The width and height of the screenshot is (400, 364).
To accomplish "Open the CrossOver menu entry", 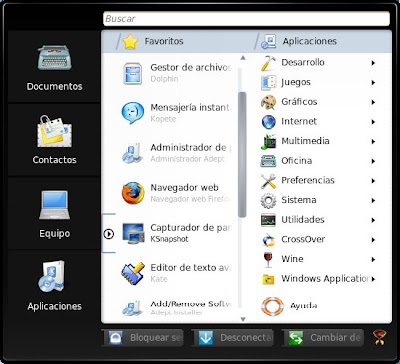I will coord(318,240).
